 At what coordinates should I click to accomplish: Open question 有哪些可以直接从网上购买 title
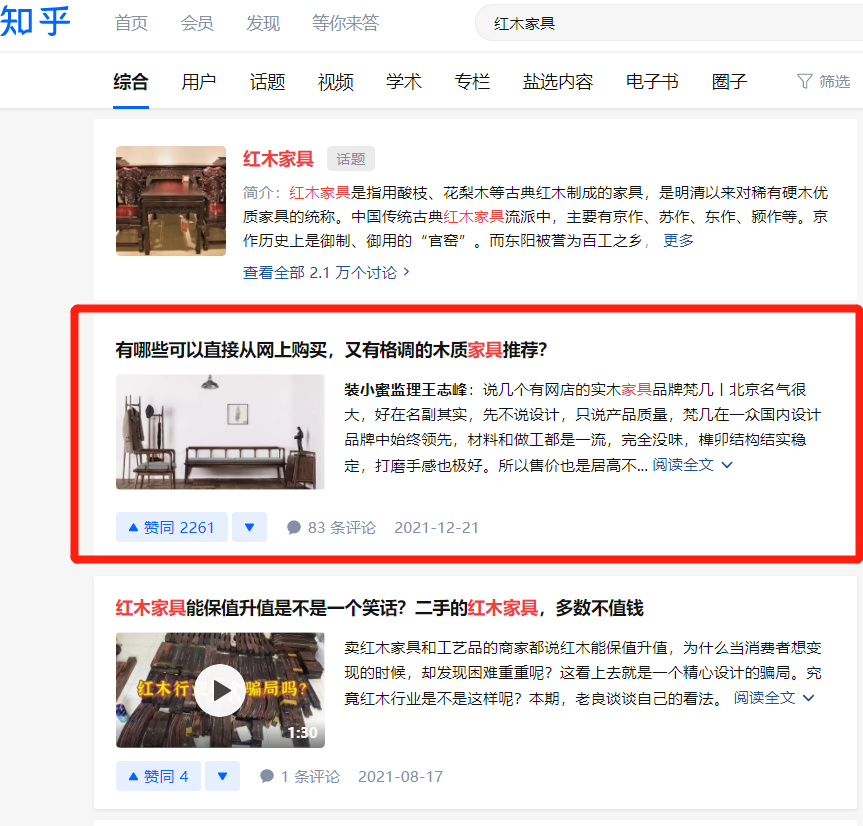pyautogui.click(x=331, y=350)
